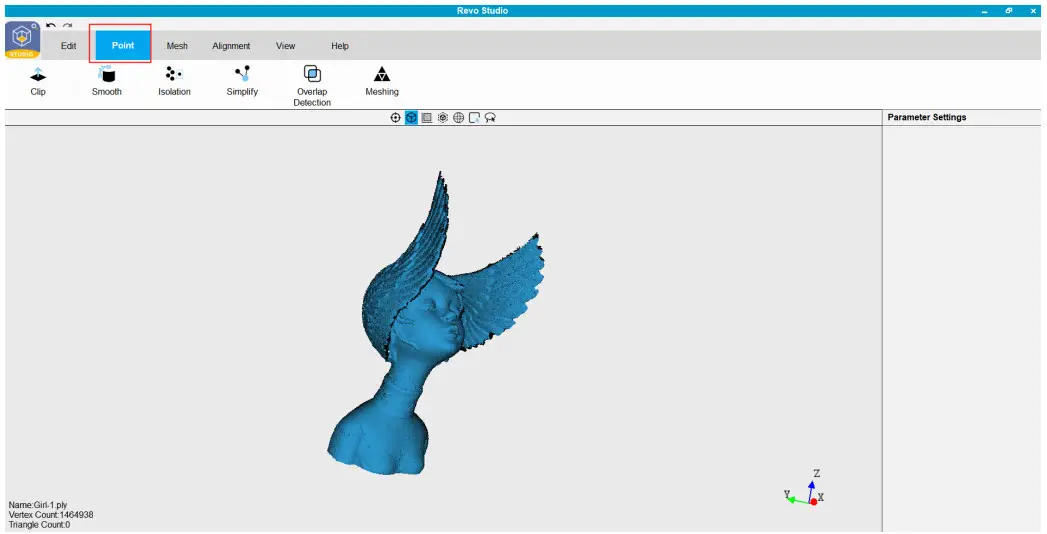This screenshot has height=534, width=1047.
Task: Click the undo arrow icon
Action: click(51, 26)
